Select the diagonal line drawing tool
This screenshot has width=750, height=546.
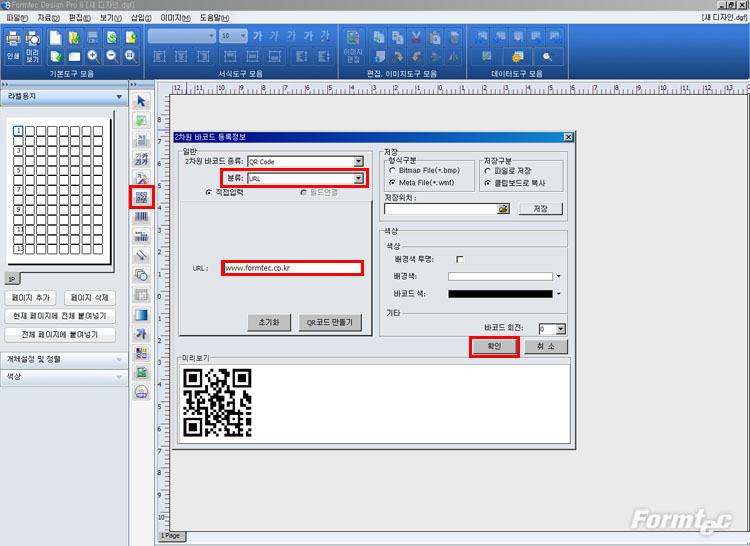coord(141,256)
